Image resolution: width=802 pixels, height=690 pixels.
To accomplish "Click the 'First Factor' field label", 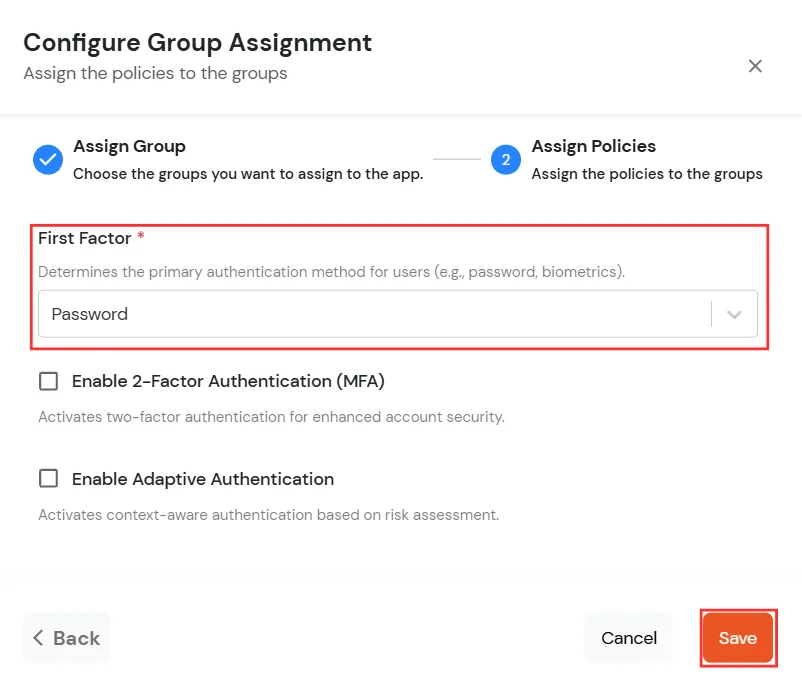I will (84, 238).
